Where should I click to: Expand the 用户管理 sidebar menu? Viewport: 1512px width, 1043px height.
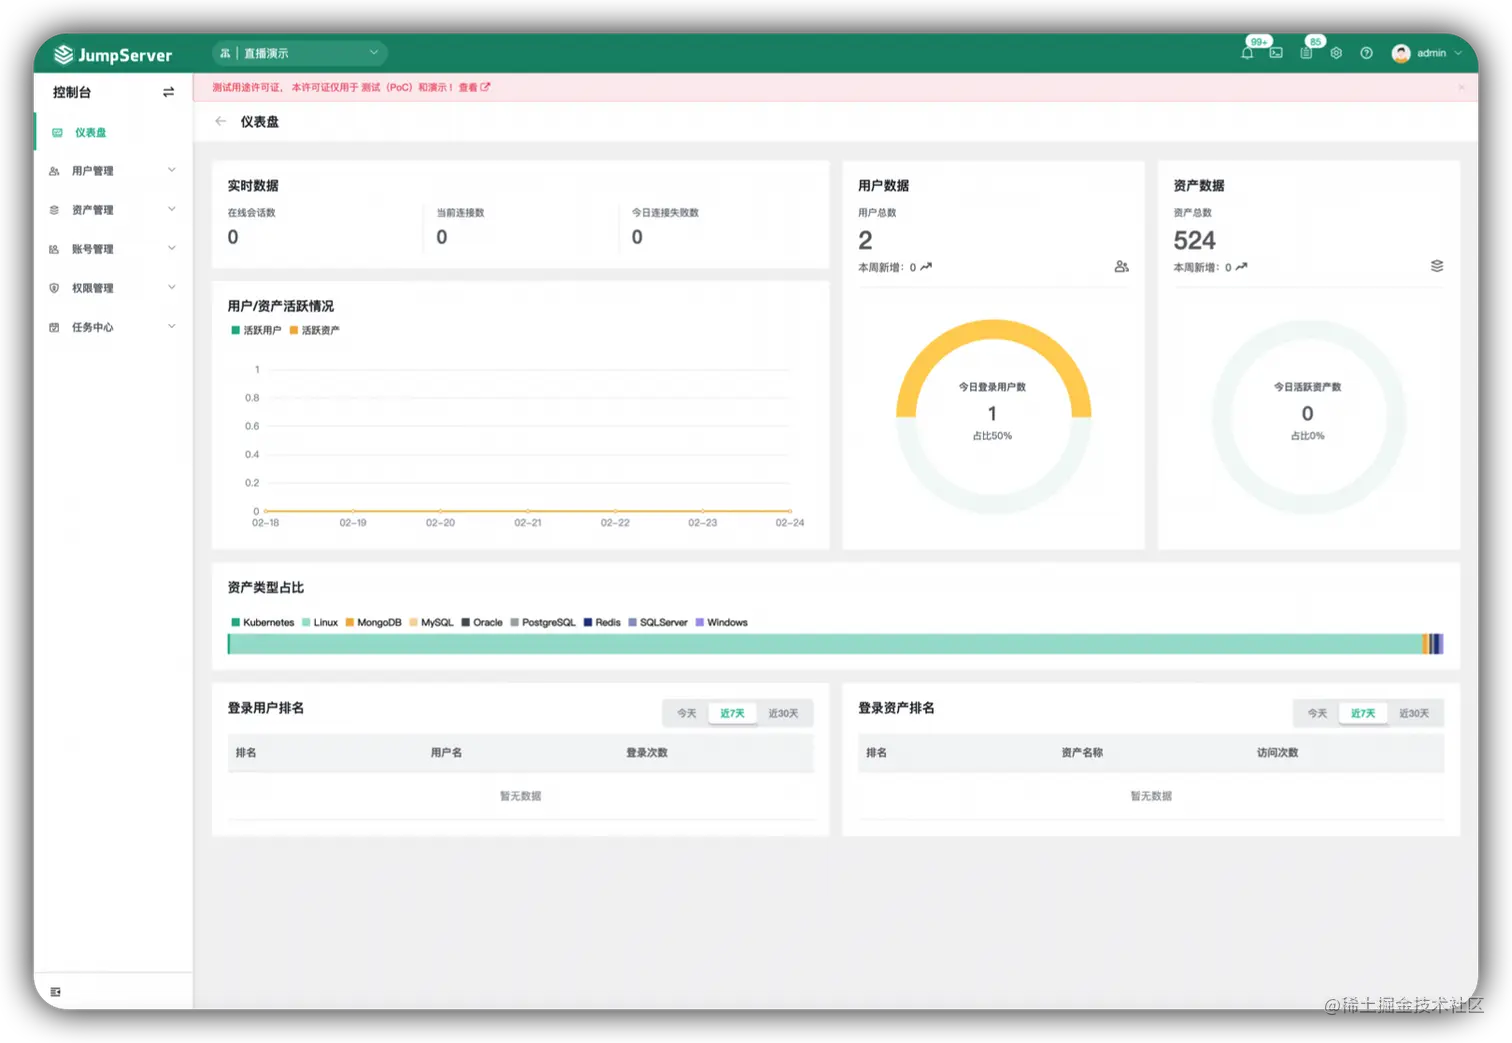[112, 171]
